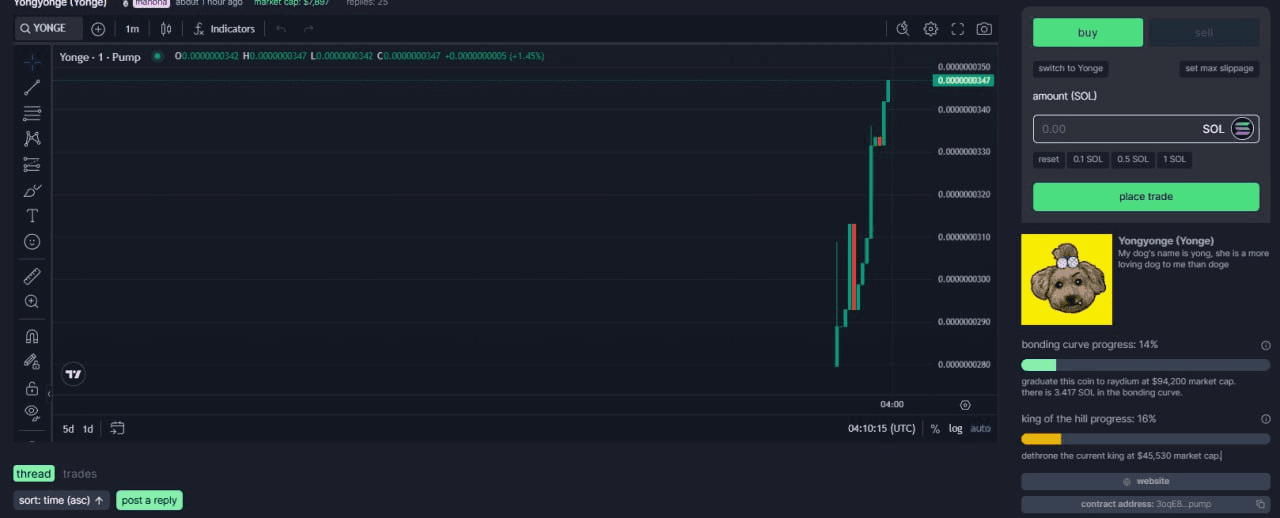Click the bonding curve progress bar
The height and width of the screenshot is (518, 1280).
tap(1146, 365)
